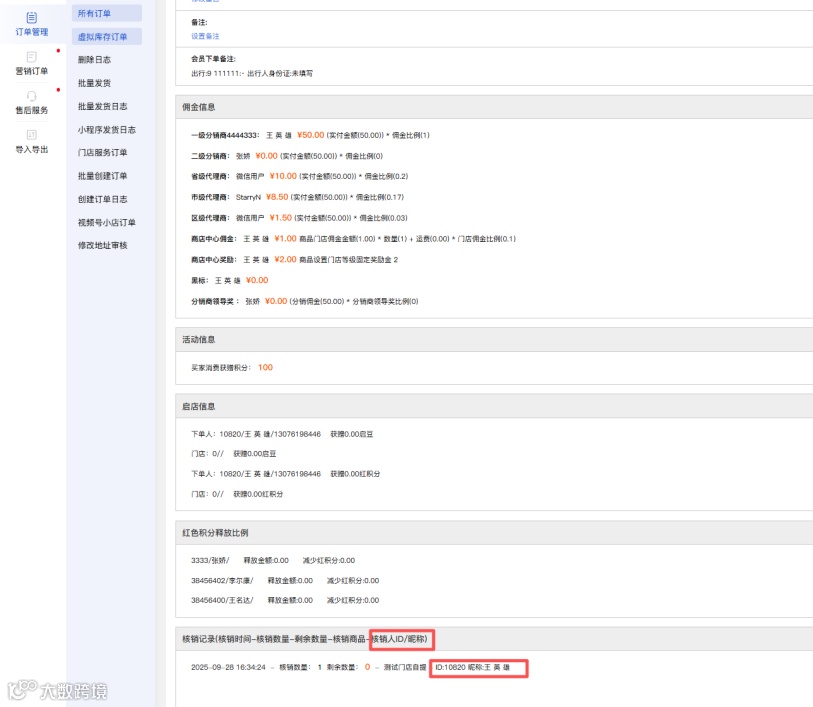This screenshot has height=707, width=813.
Task: Click the 设置备注 link
Action: pos(205,36)
